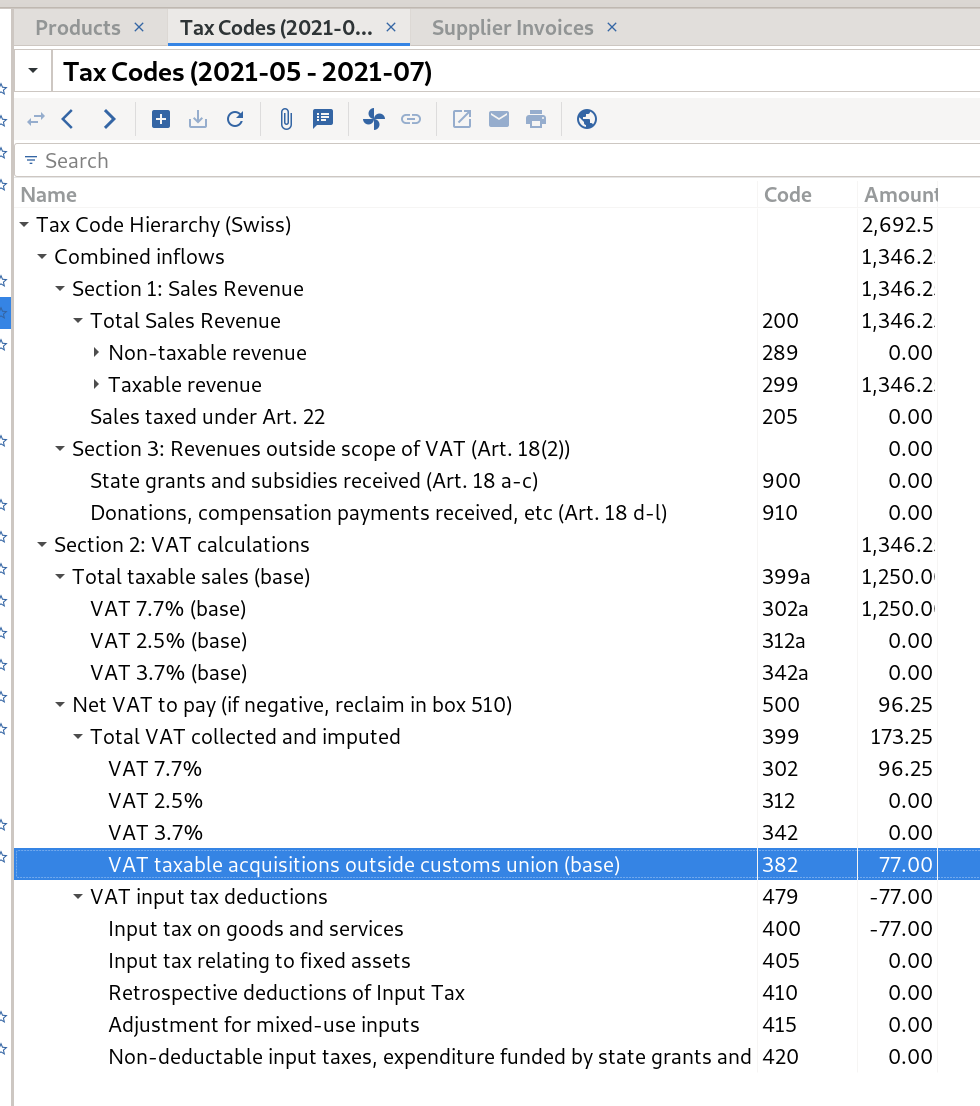Click code cell 399a
The width and height of the screenshot is (980, 1106).
click(786, 577)
